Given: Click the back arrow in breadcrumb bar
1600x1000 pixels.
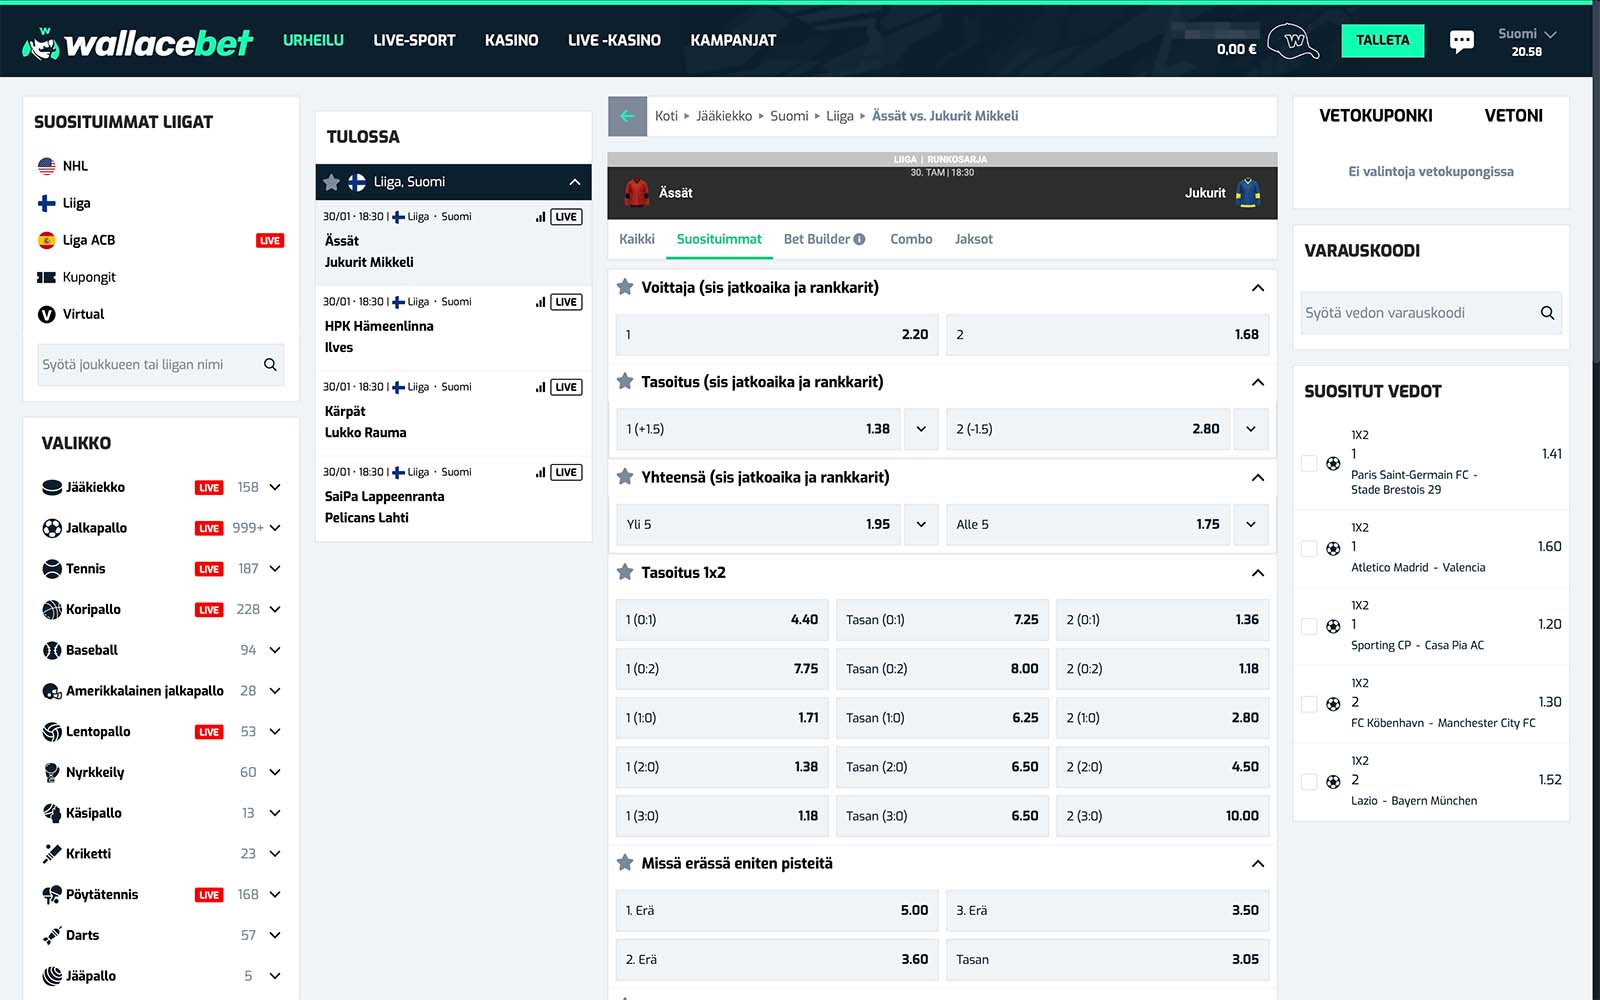Looking at the screenshot, I should click(627, 116).
